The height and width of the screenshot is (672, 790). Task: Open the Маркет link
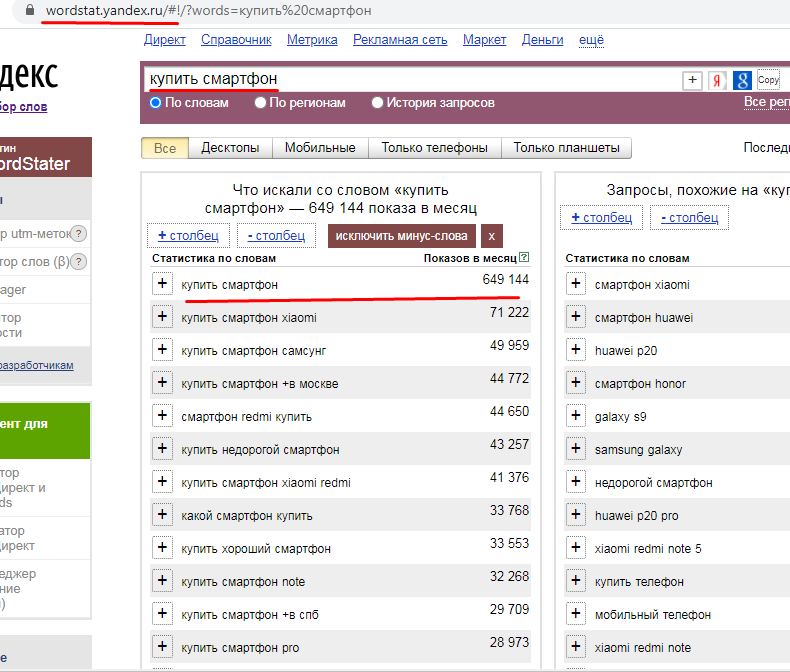click(485, 40)
